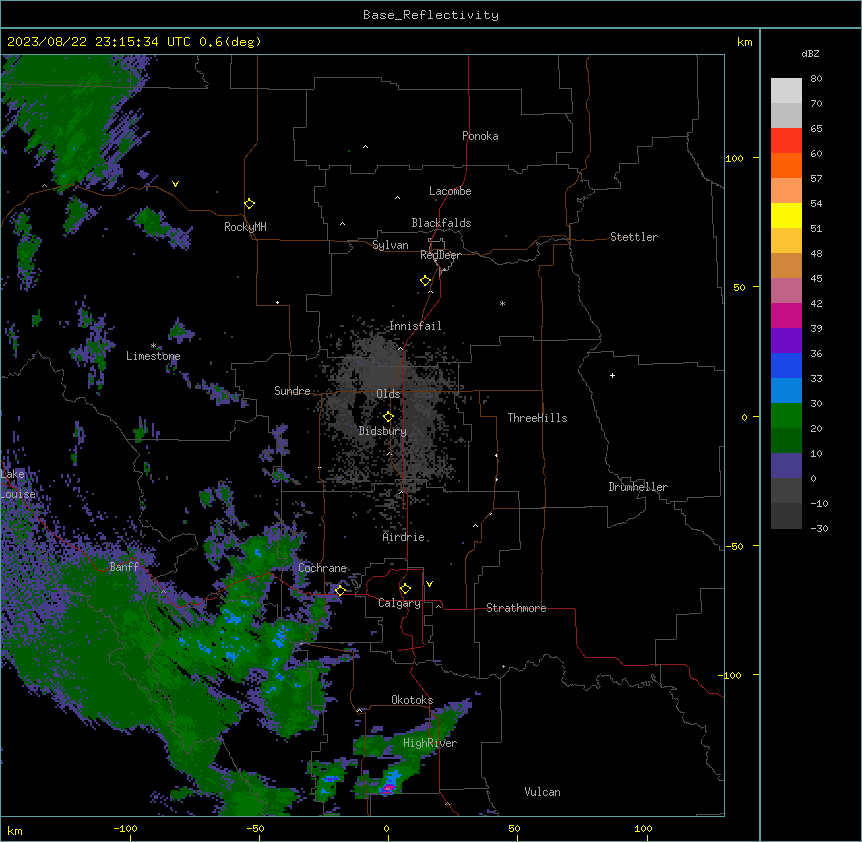Click the Sundre town label
This screenshot has height=842, width=862.
pyautogui.click(x=292, y=391)
